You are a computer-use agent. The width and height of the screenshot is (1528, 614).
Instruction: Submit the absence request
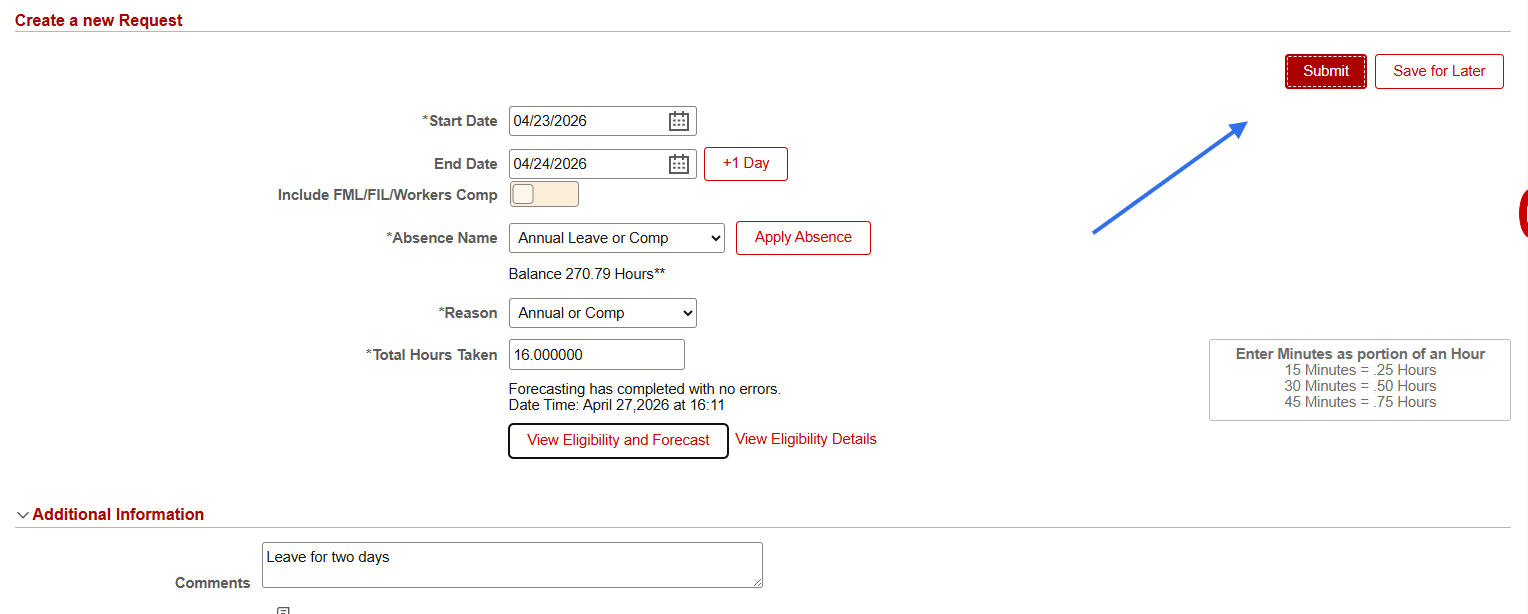(1326, 71)
